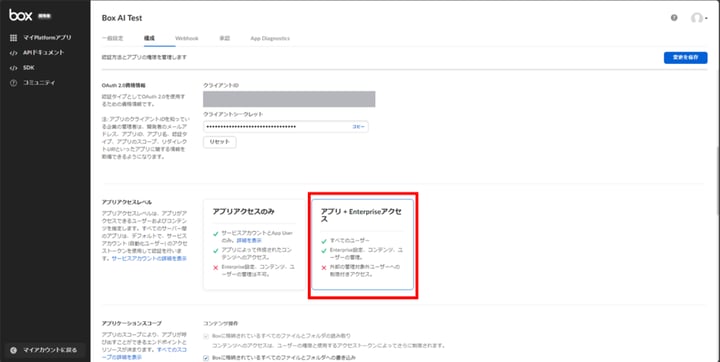This screenshot has width=720, height=362.
Task: Click the OAuth 2.0資格情報 section heading
Action: 124,85
